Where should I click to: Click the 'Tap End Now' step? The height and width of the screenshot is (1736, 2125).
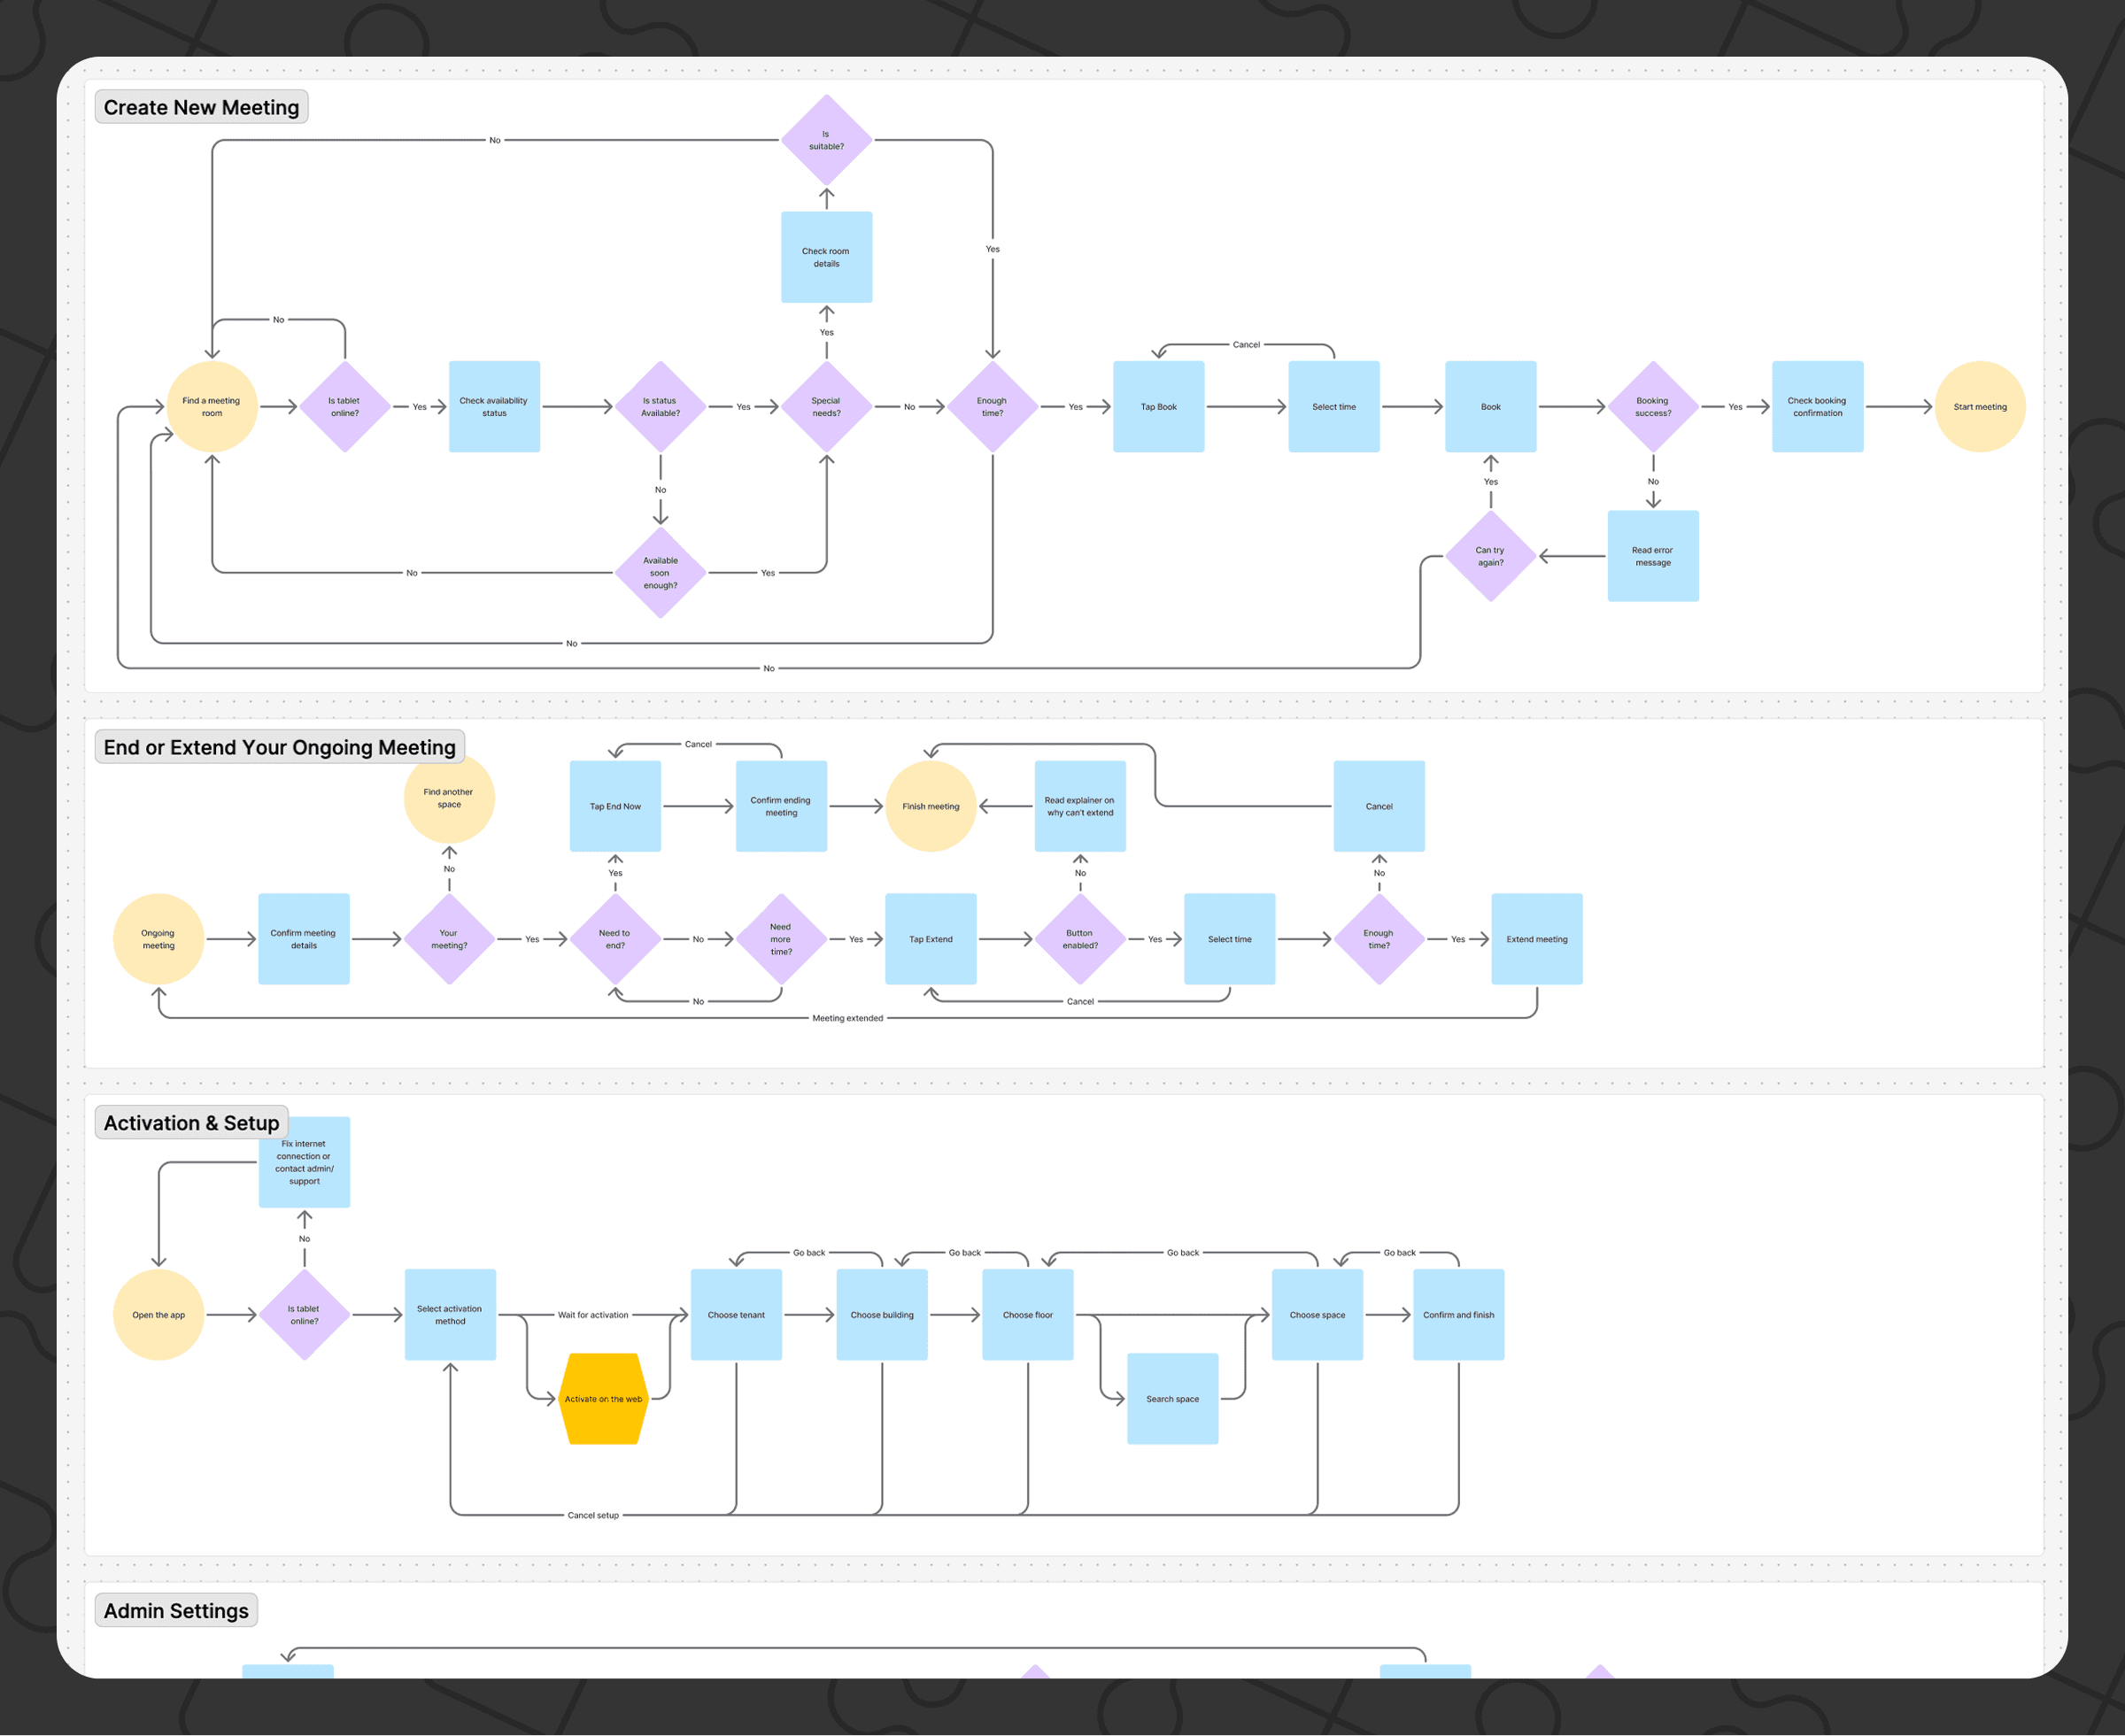615,806
